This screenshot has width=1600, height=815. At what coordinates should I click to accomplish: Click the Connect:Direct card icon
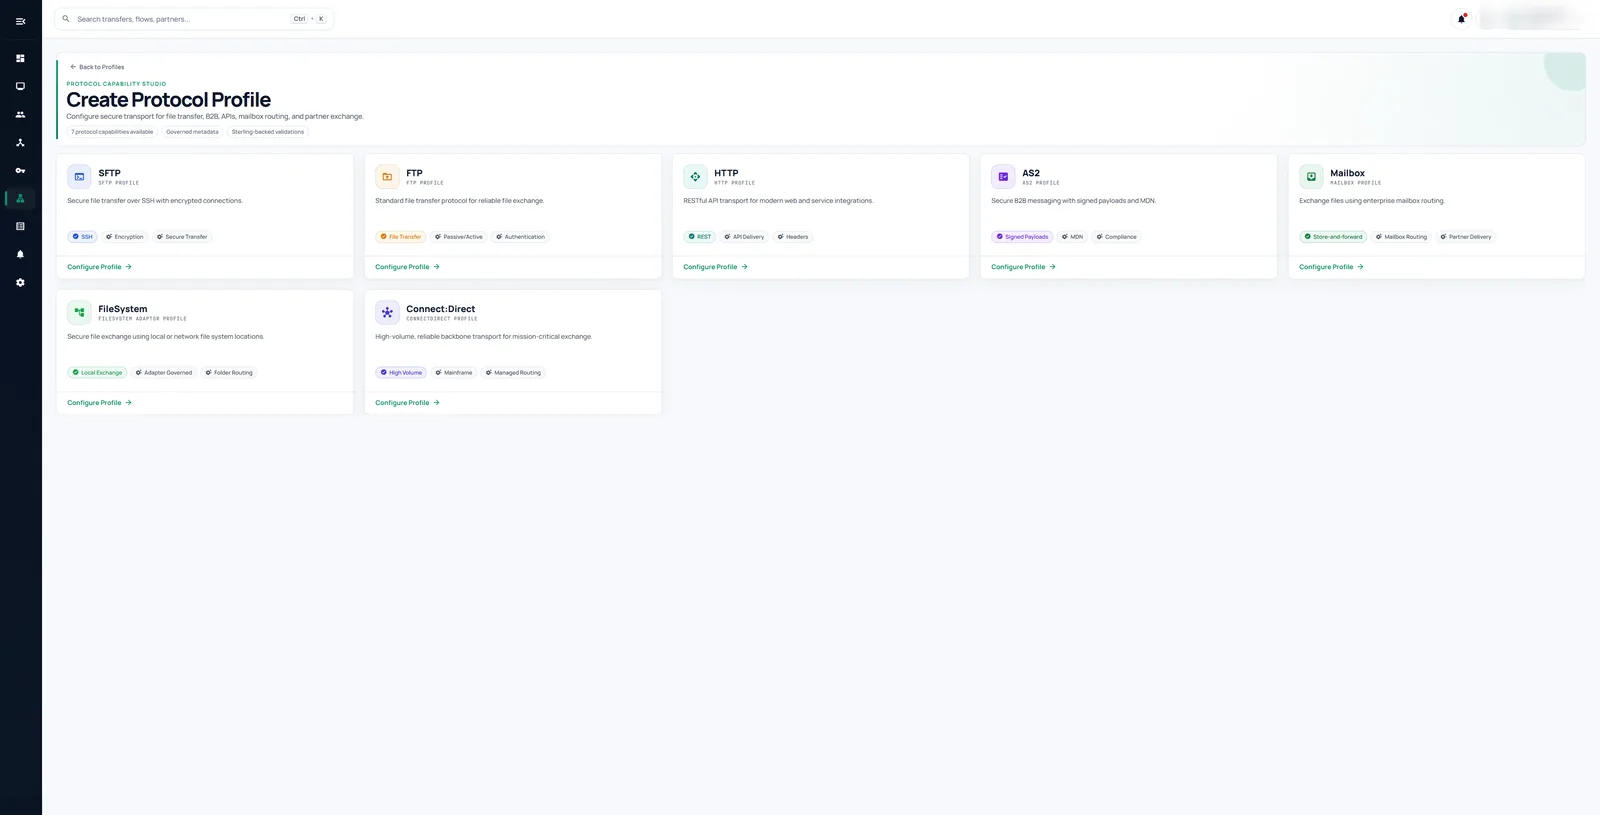[x=387, y=312]
